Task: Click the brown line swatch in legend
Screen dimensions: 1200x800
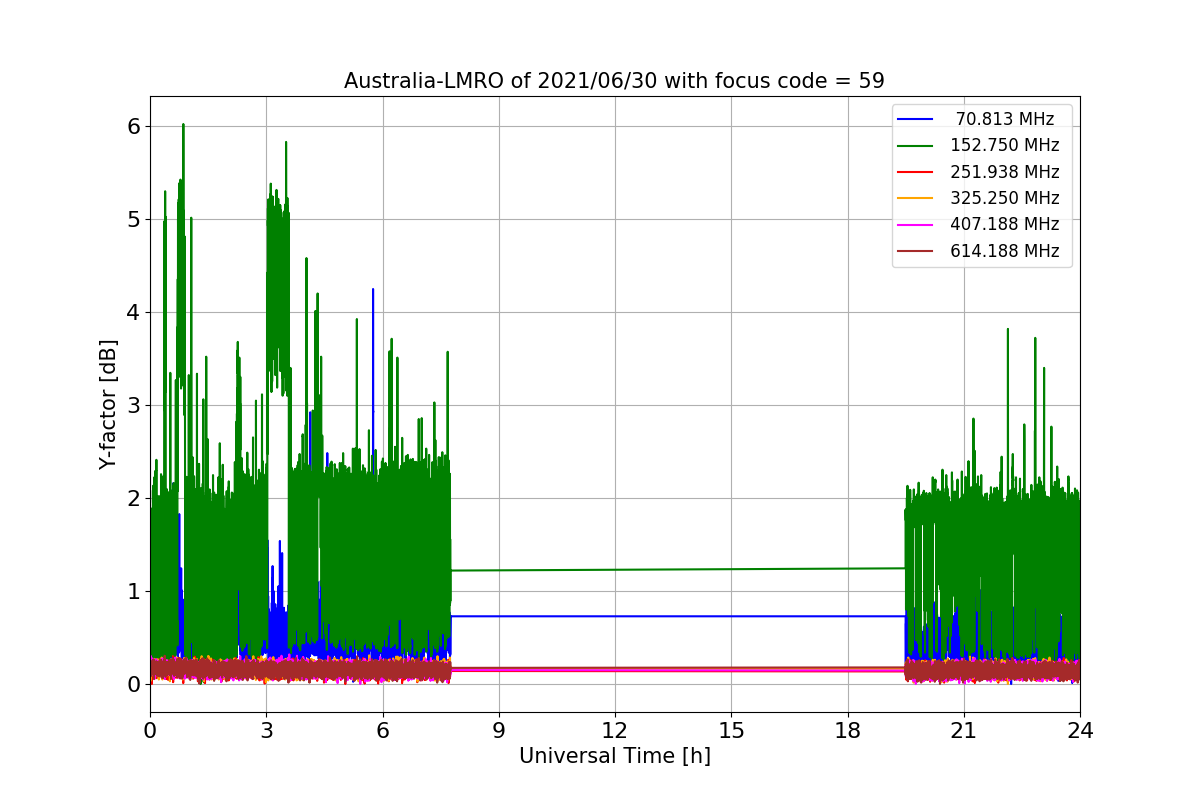Action: [x=915, y=251]
